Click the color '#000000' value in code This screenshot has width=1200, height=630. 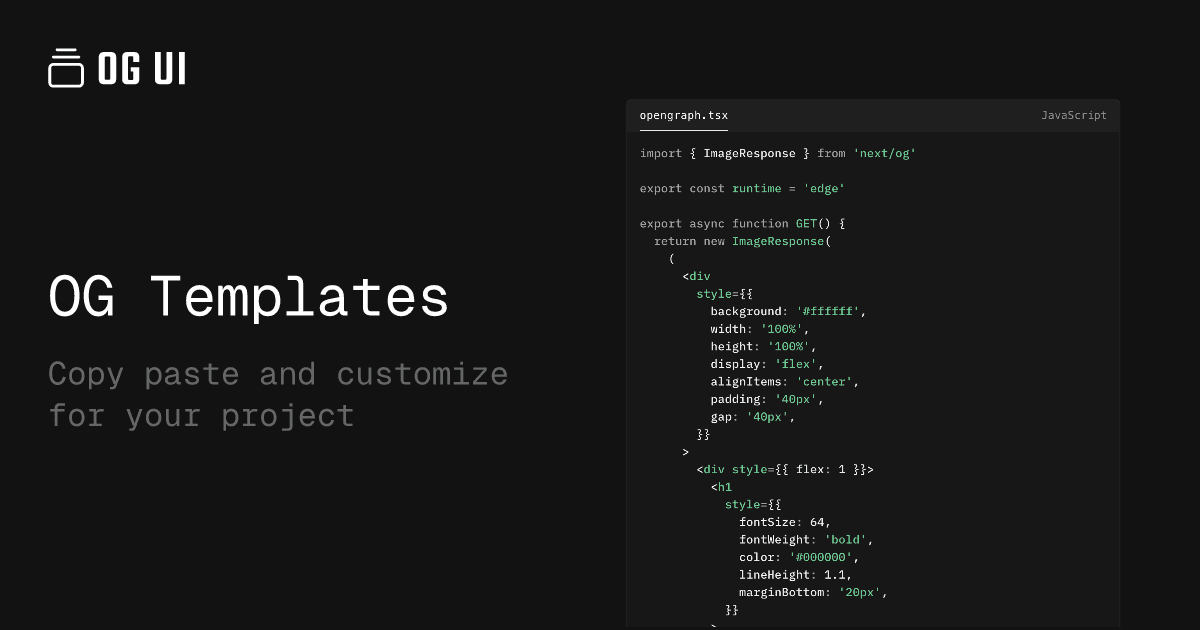821,557
